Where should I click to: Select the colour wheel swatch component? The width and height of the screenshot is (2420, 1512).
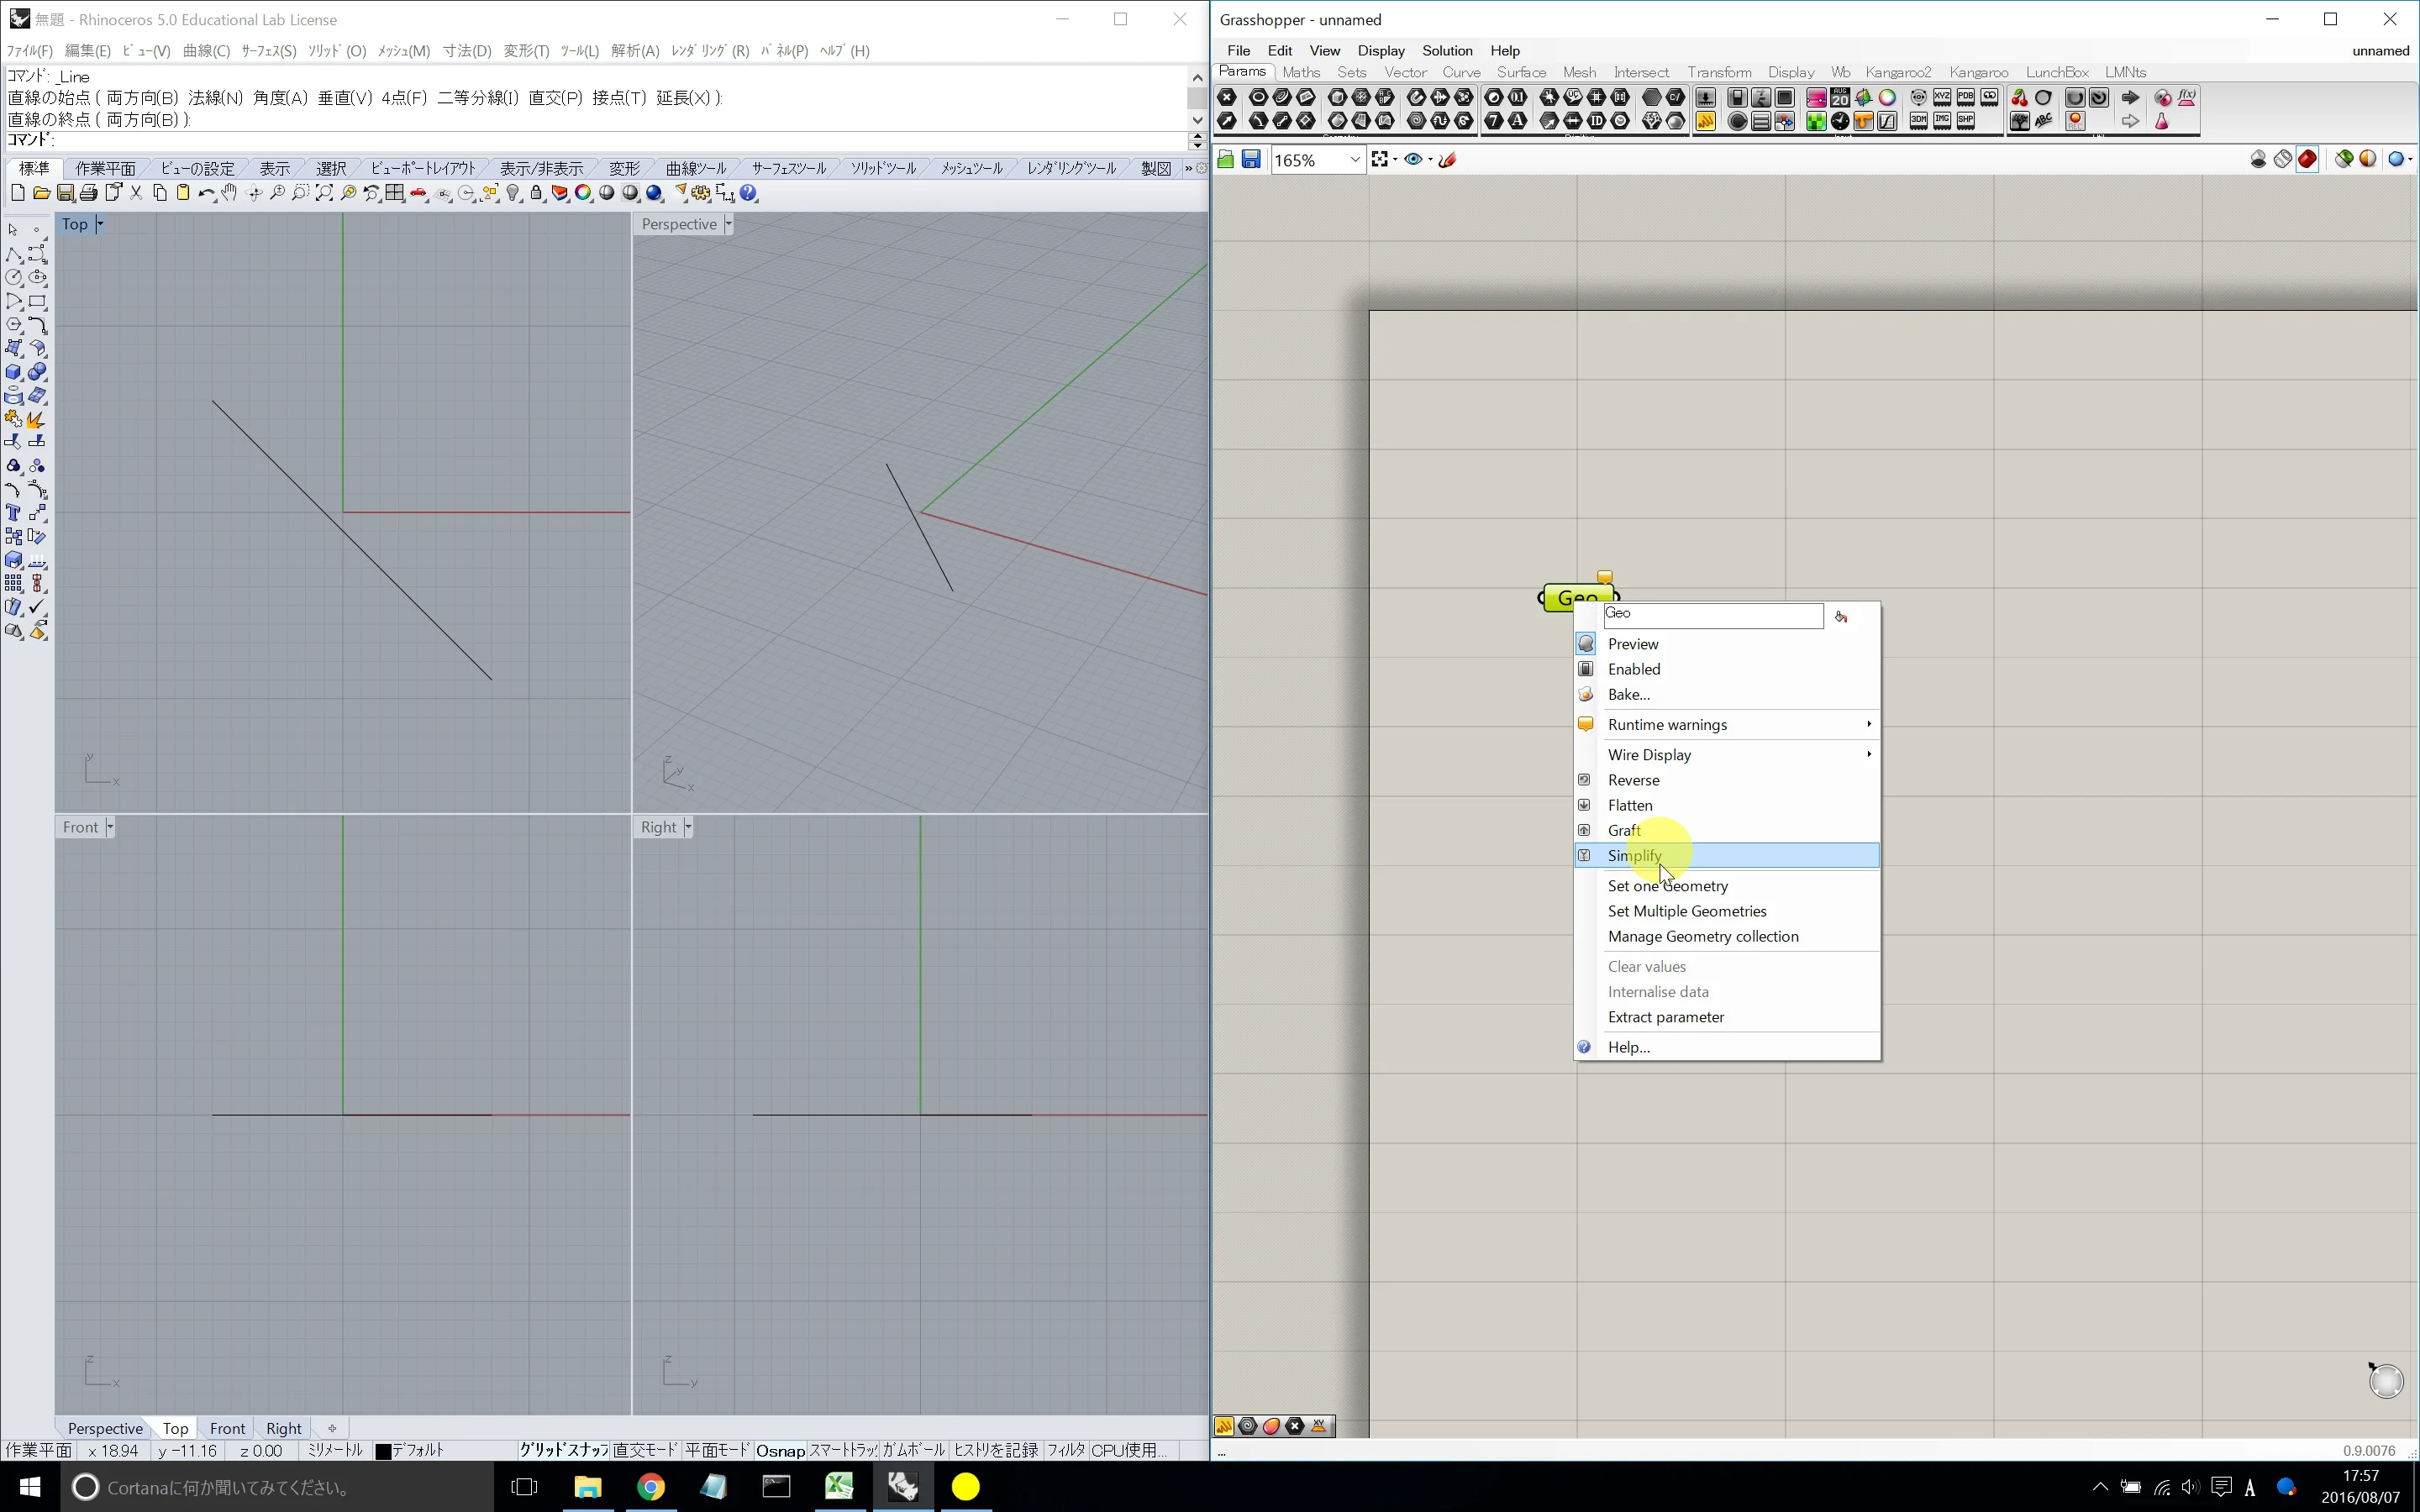[x=1887, y=98]
